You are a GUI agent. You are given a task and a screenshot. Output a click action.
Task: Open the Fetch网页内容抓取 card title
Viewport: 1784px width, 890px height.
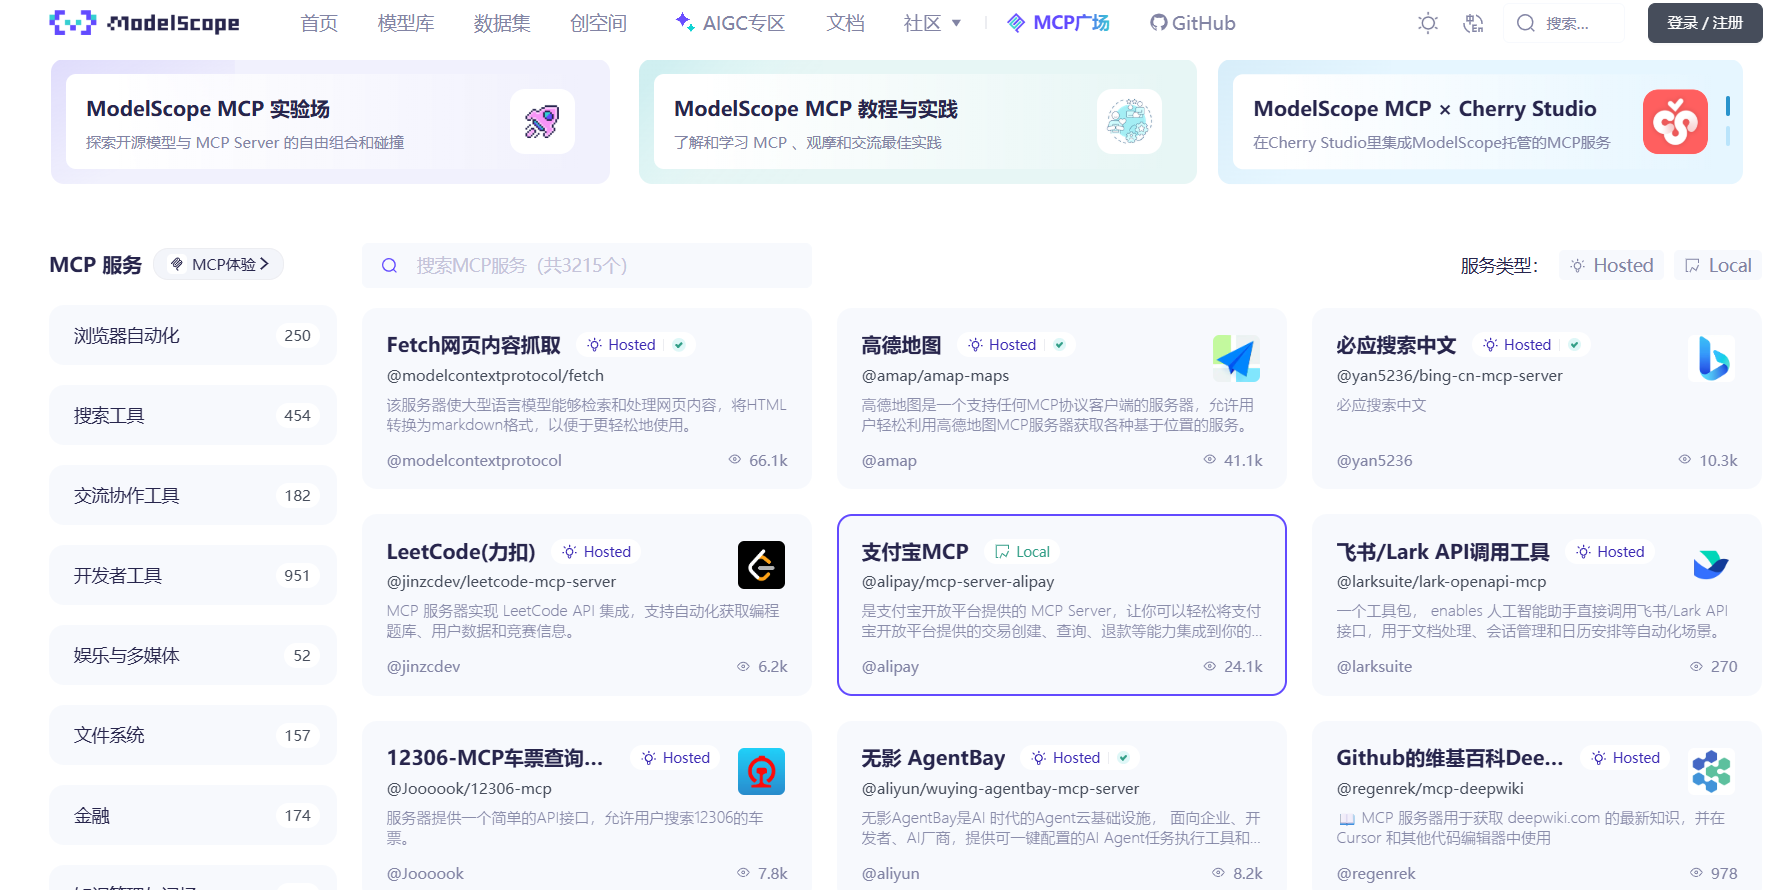tap(474, 345)
